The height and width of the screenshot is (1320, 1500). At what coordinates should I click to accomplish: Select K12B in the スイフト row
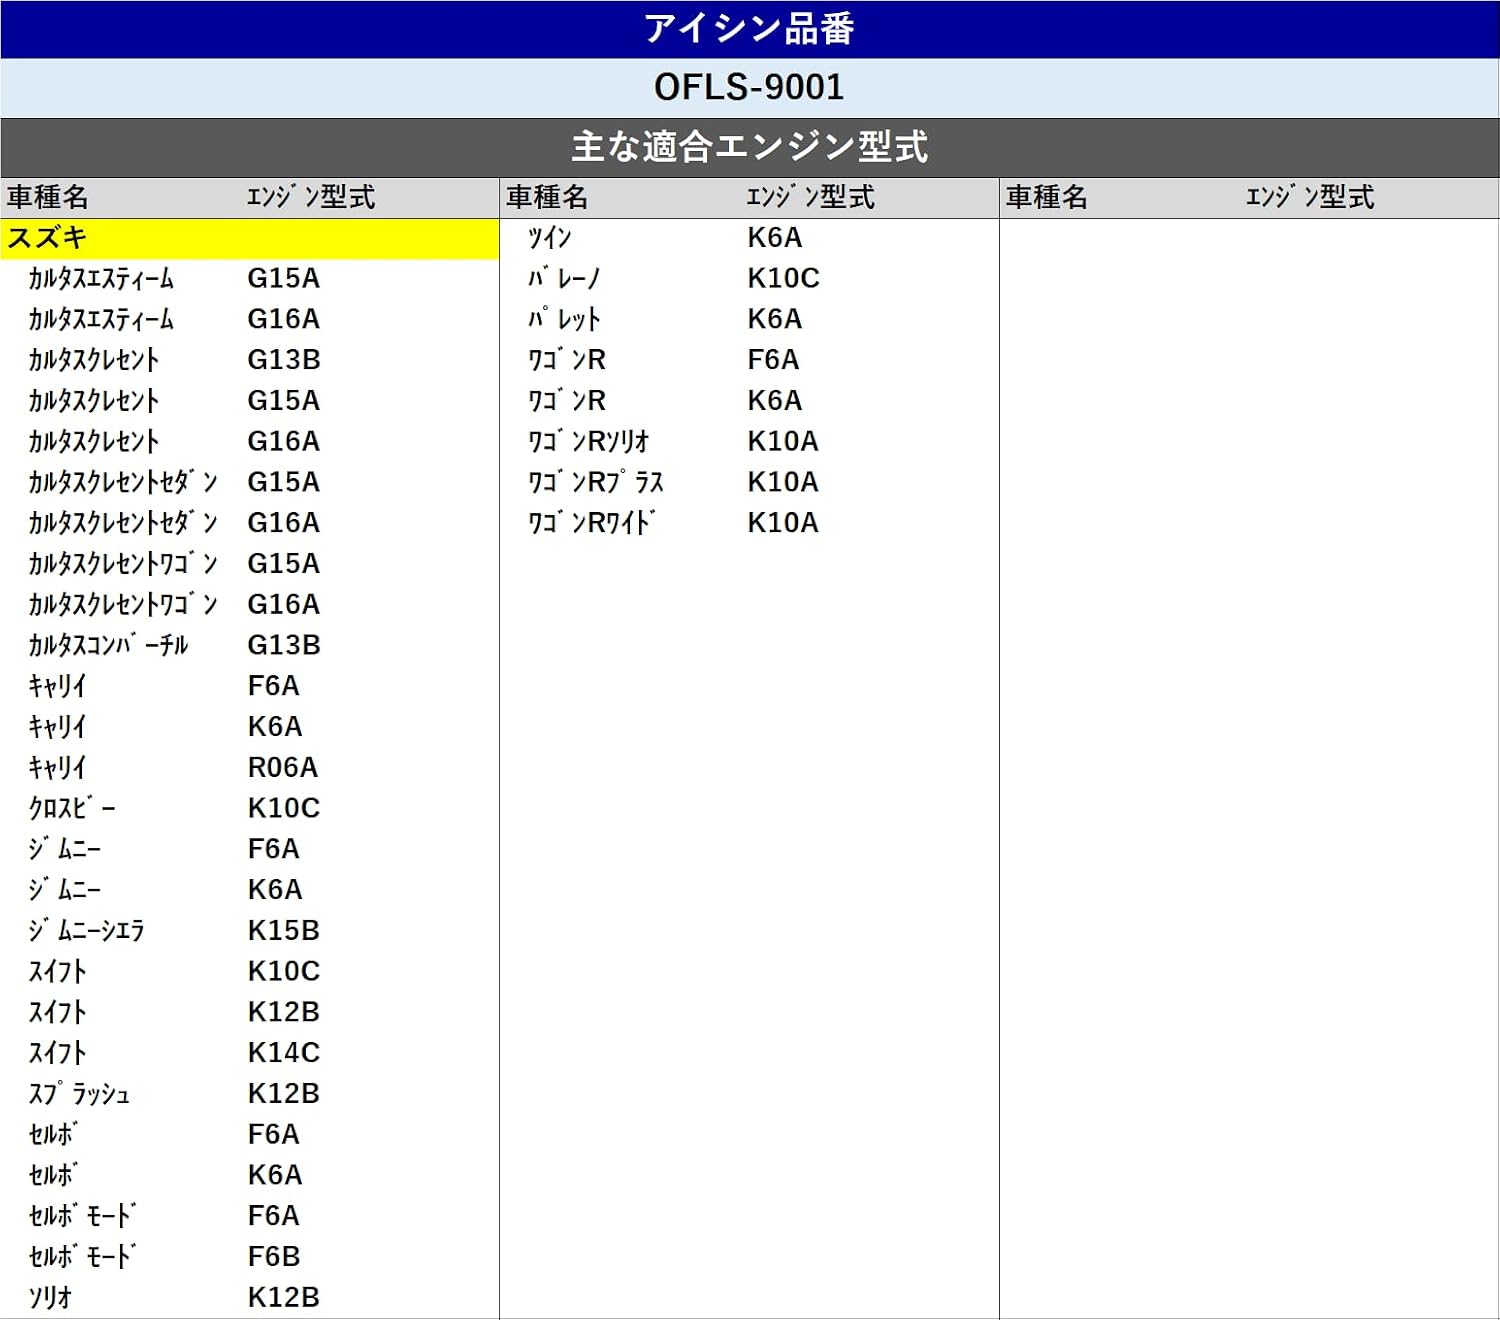[284, 1012]
